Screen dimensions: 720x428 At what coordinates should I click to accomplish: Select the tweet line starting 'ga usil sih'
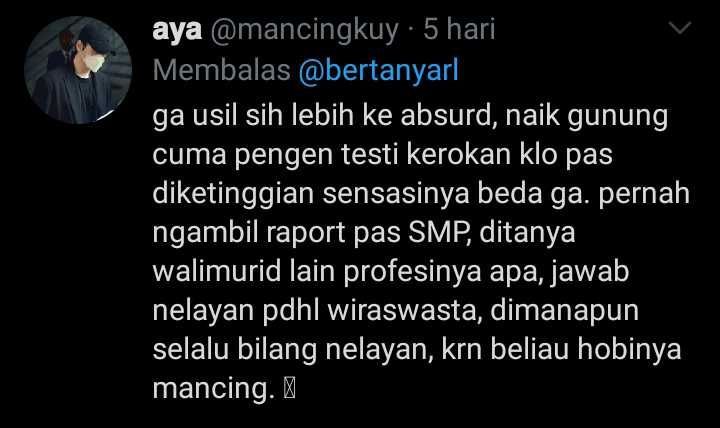pos(410,116)
